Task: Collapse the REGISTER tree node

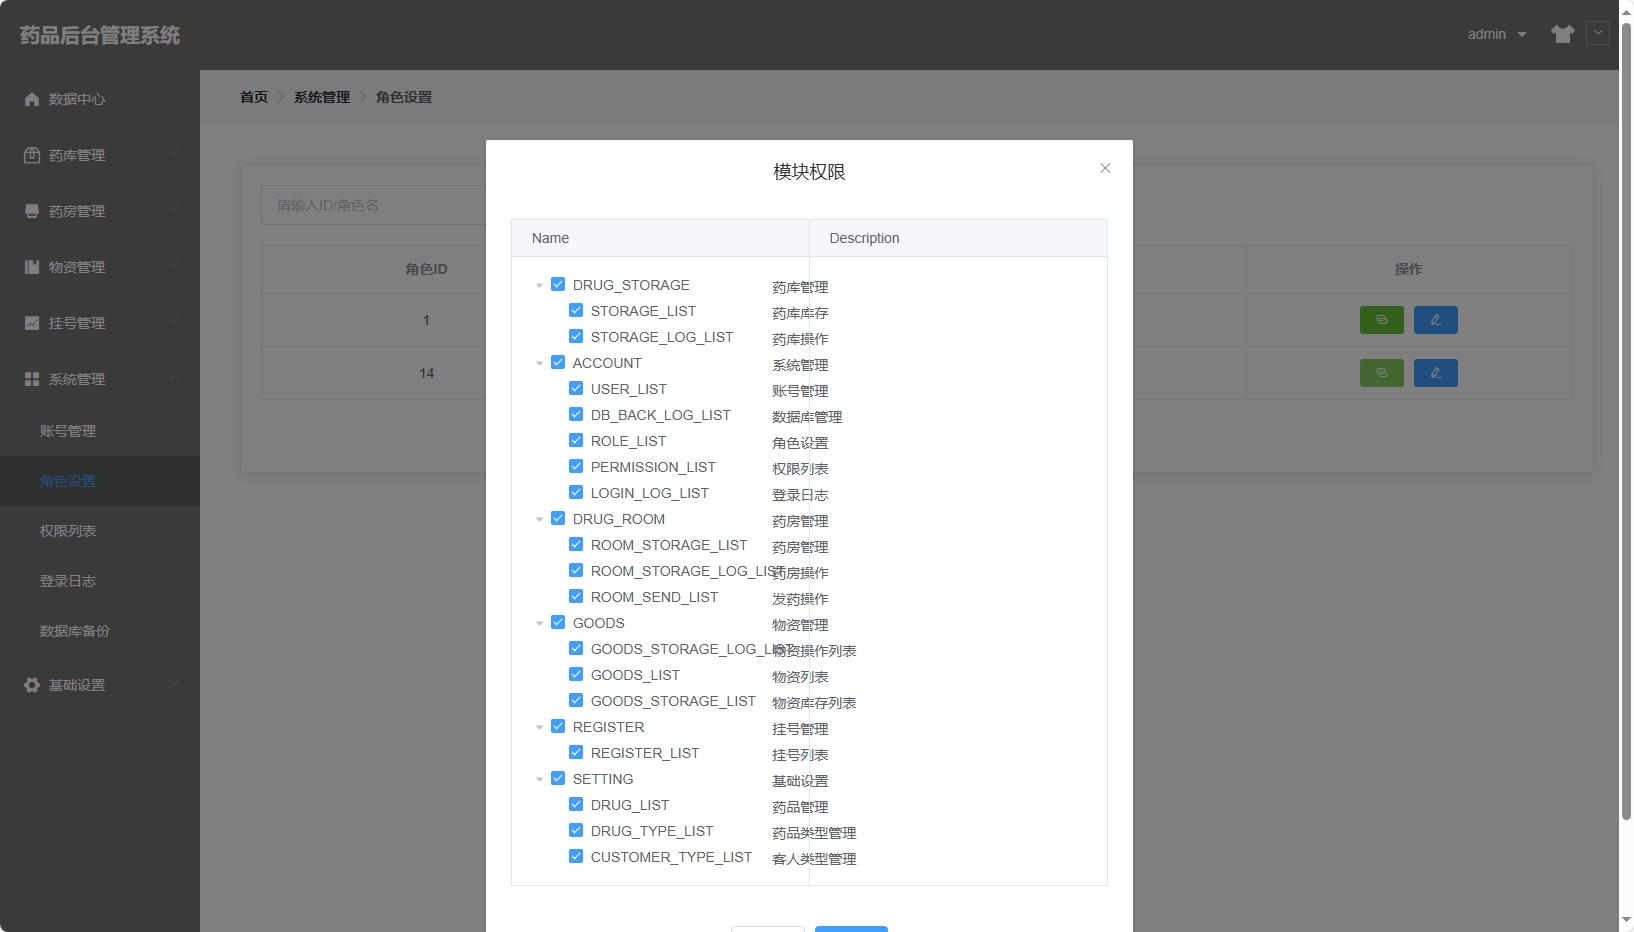Action: [x=539, y=727]
